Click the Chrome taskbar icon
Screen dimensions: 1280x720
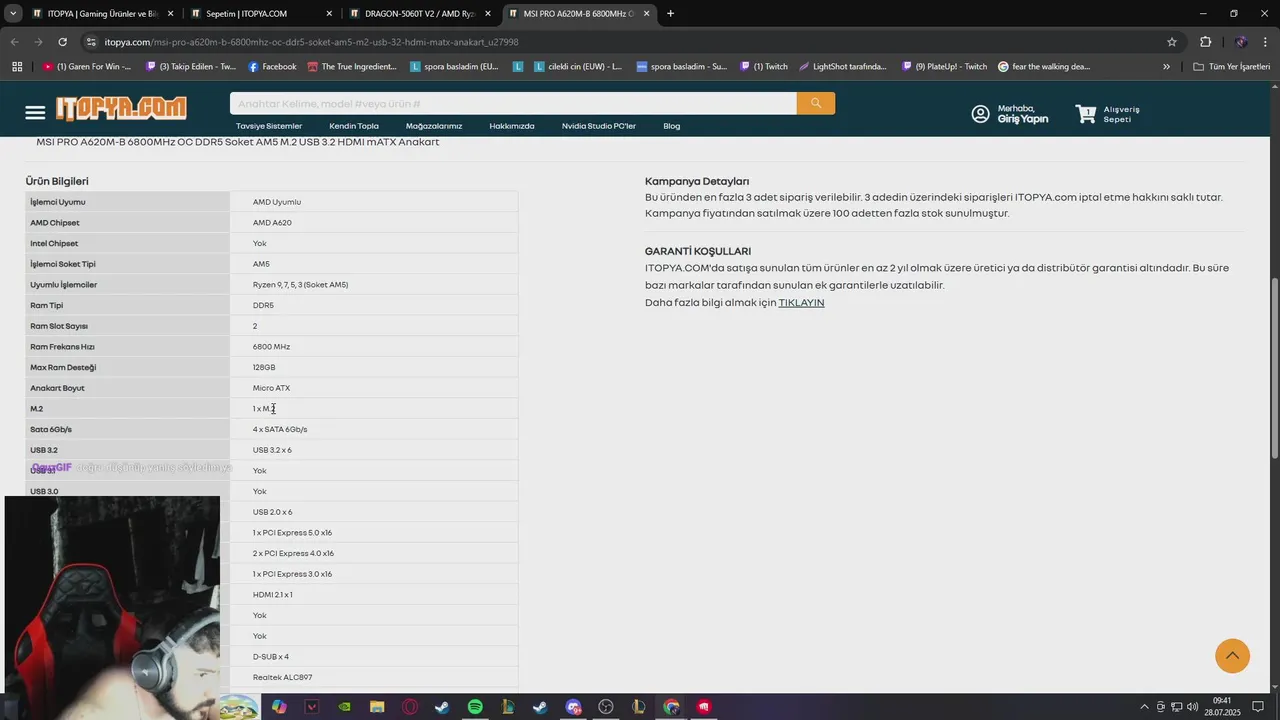671,707
